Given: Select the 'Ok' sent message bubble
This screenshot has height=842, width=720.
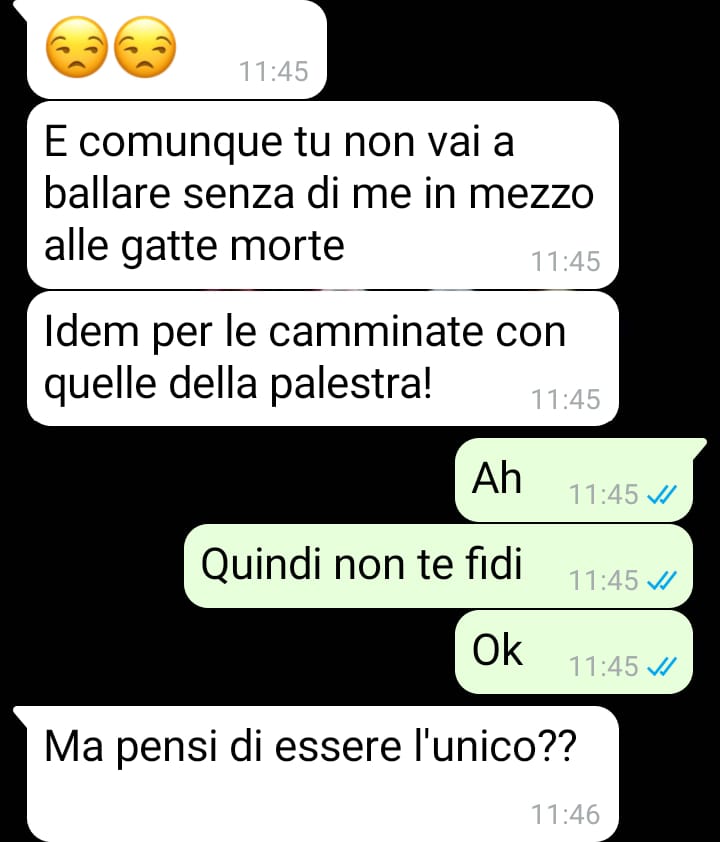Looking at the screenshot, I should pos(573,652).
